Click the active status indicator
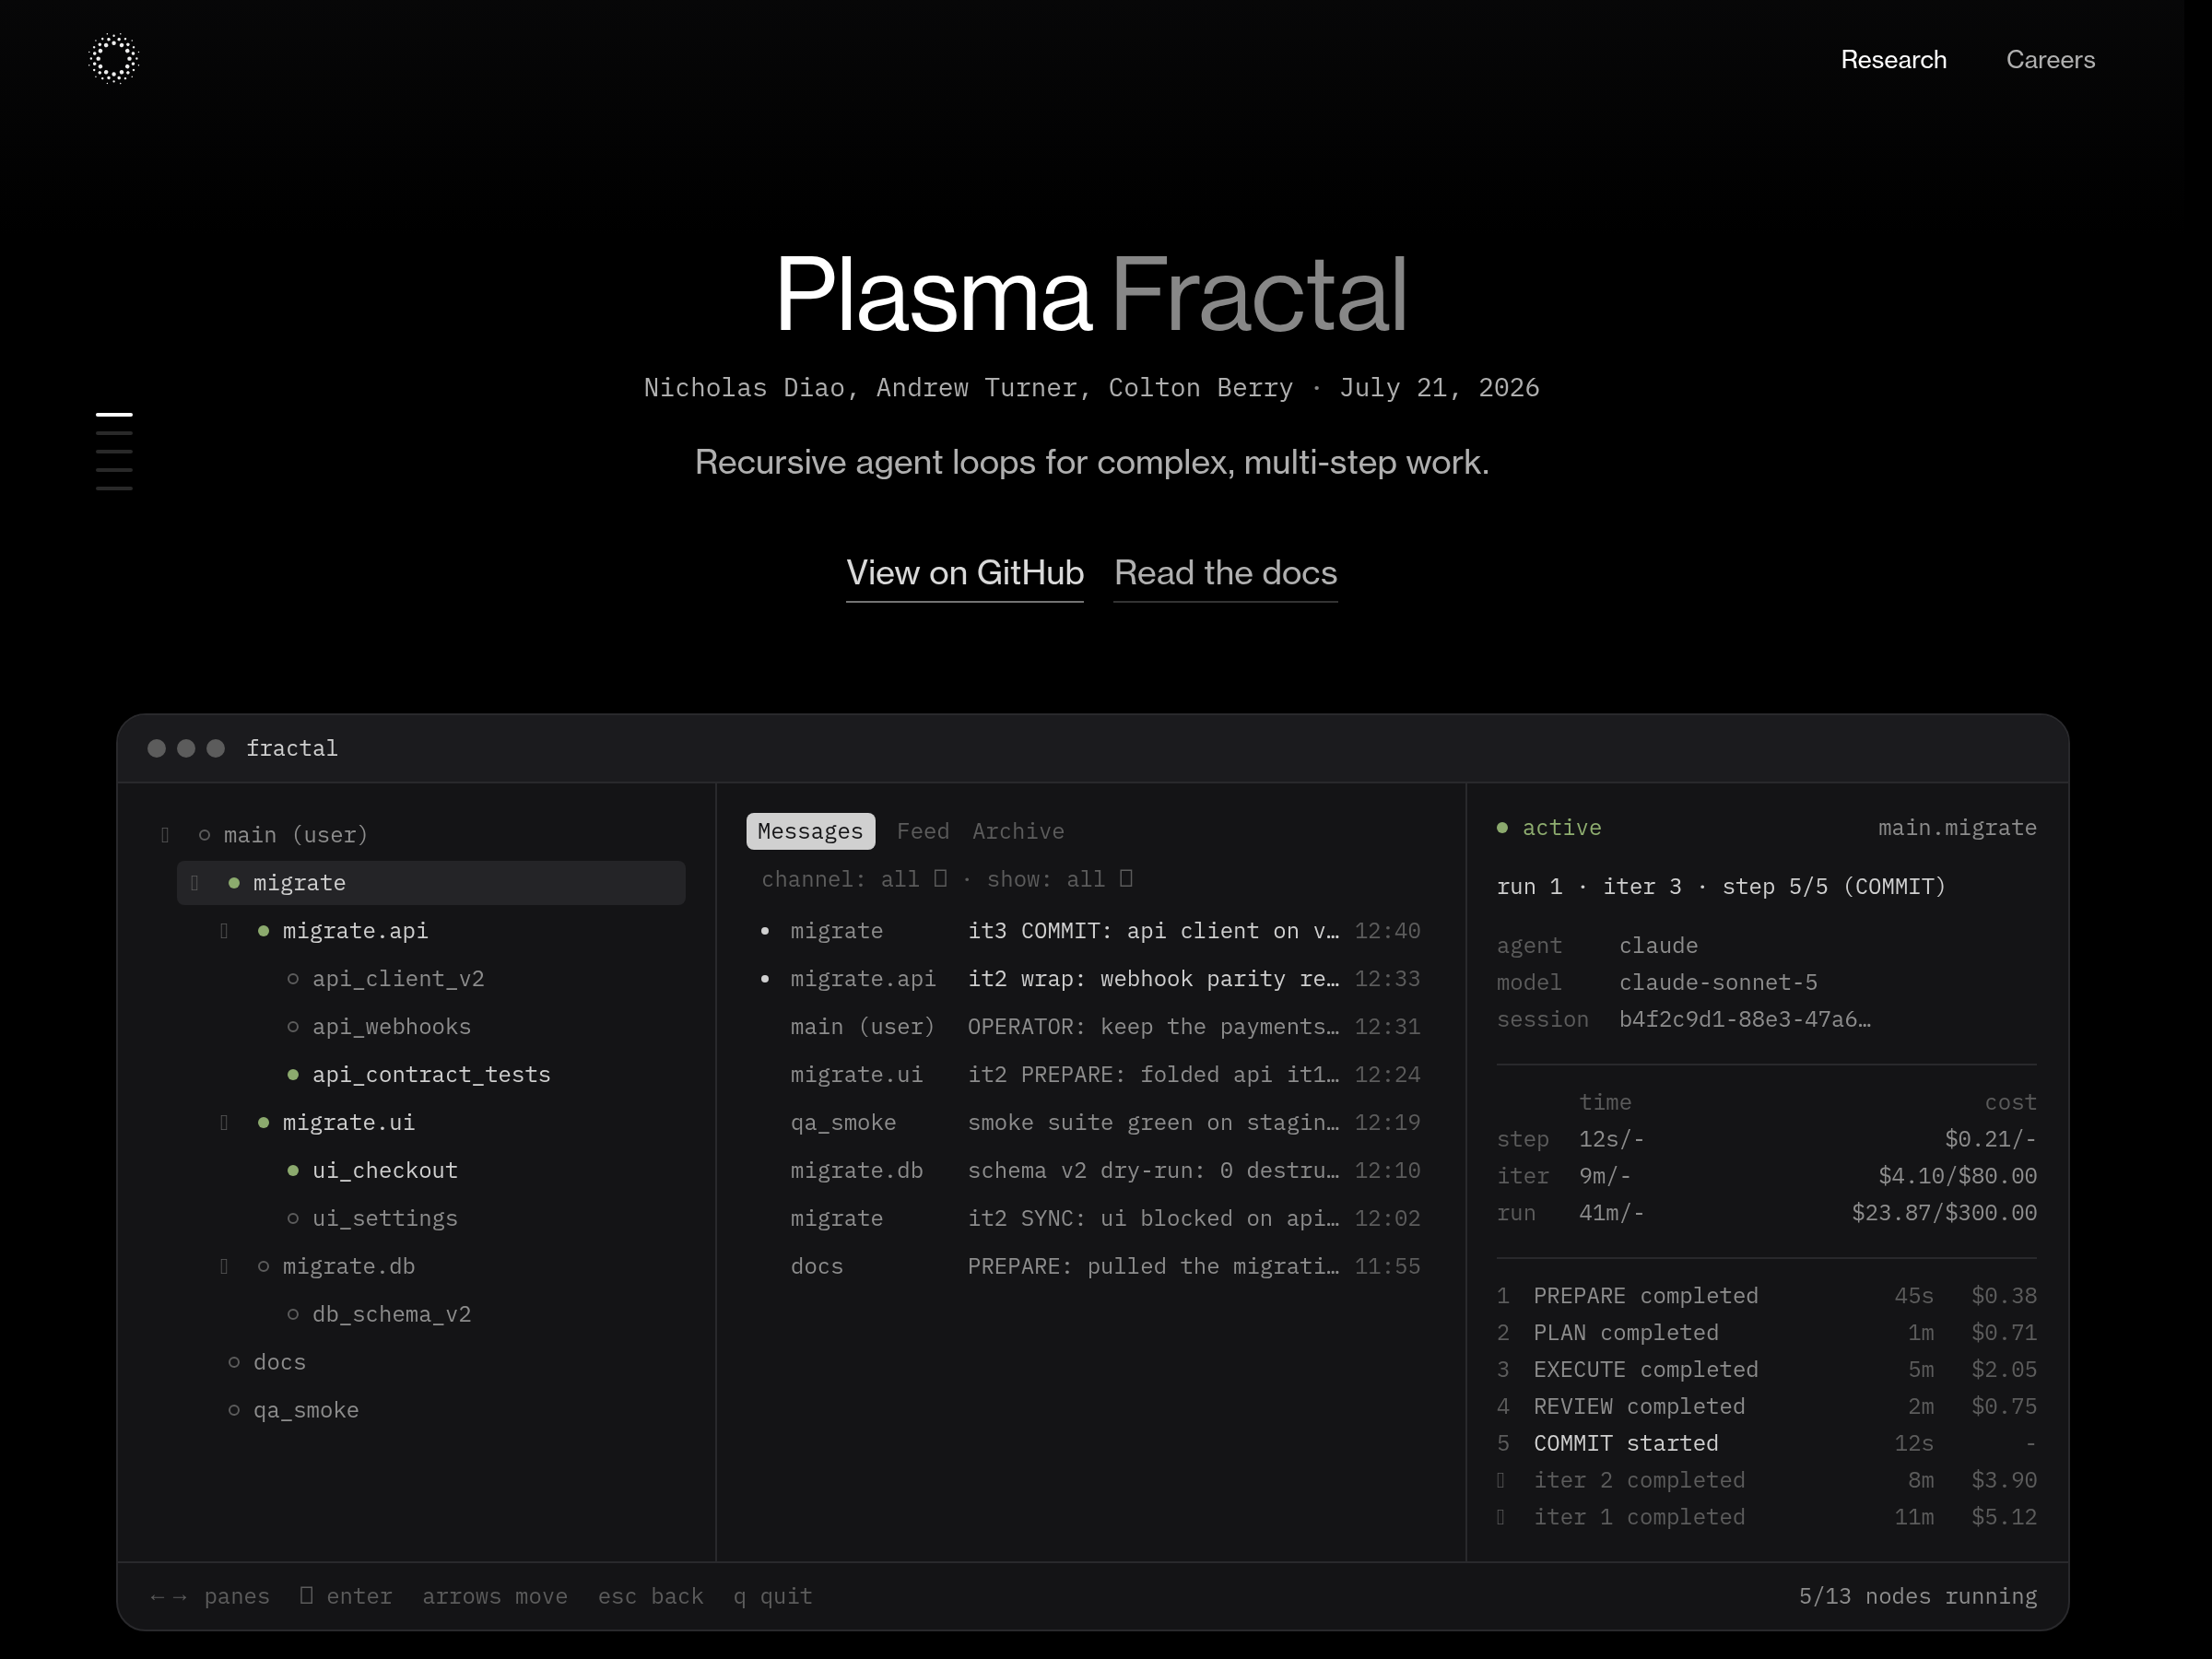Viewport: 2212px width, 1659px height. [1549, 828]
